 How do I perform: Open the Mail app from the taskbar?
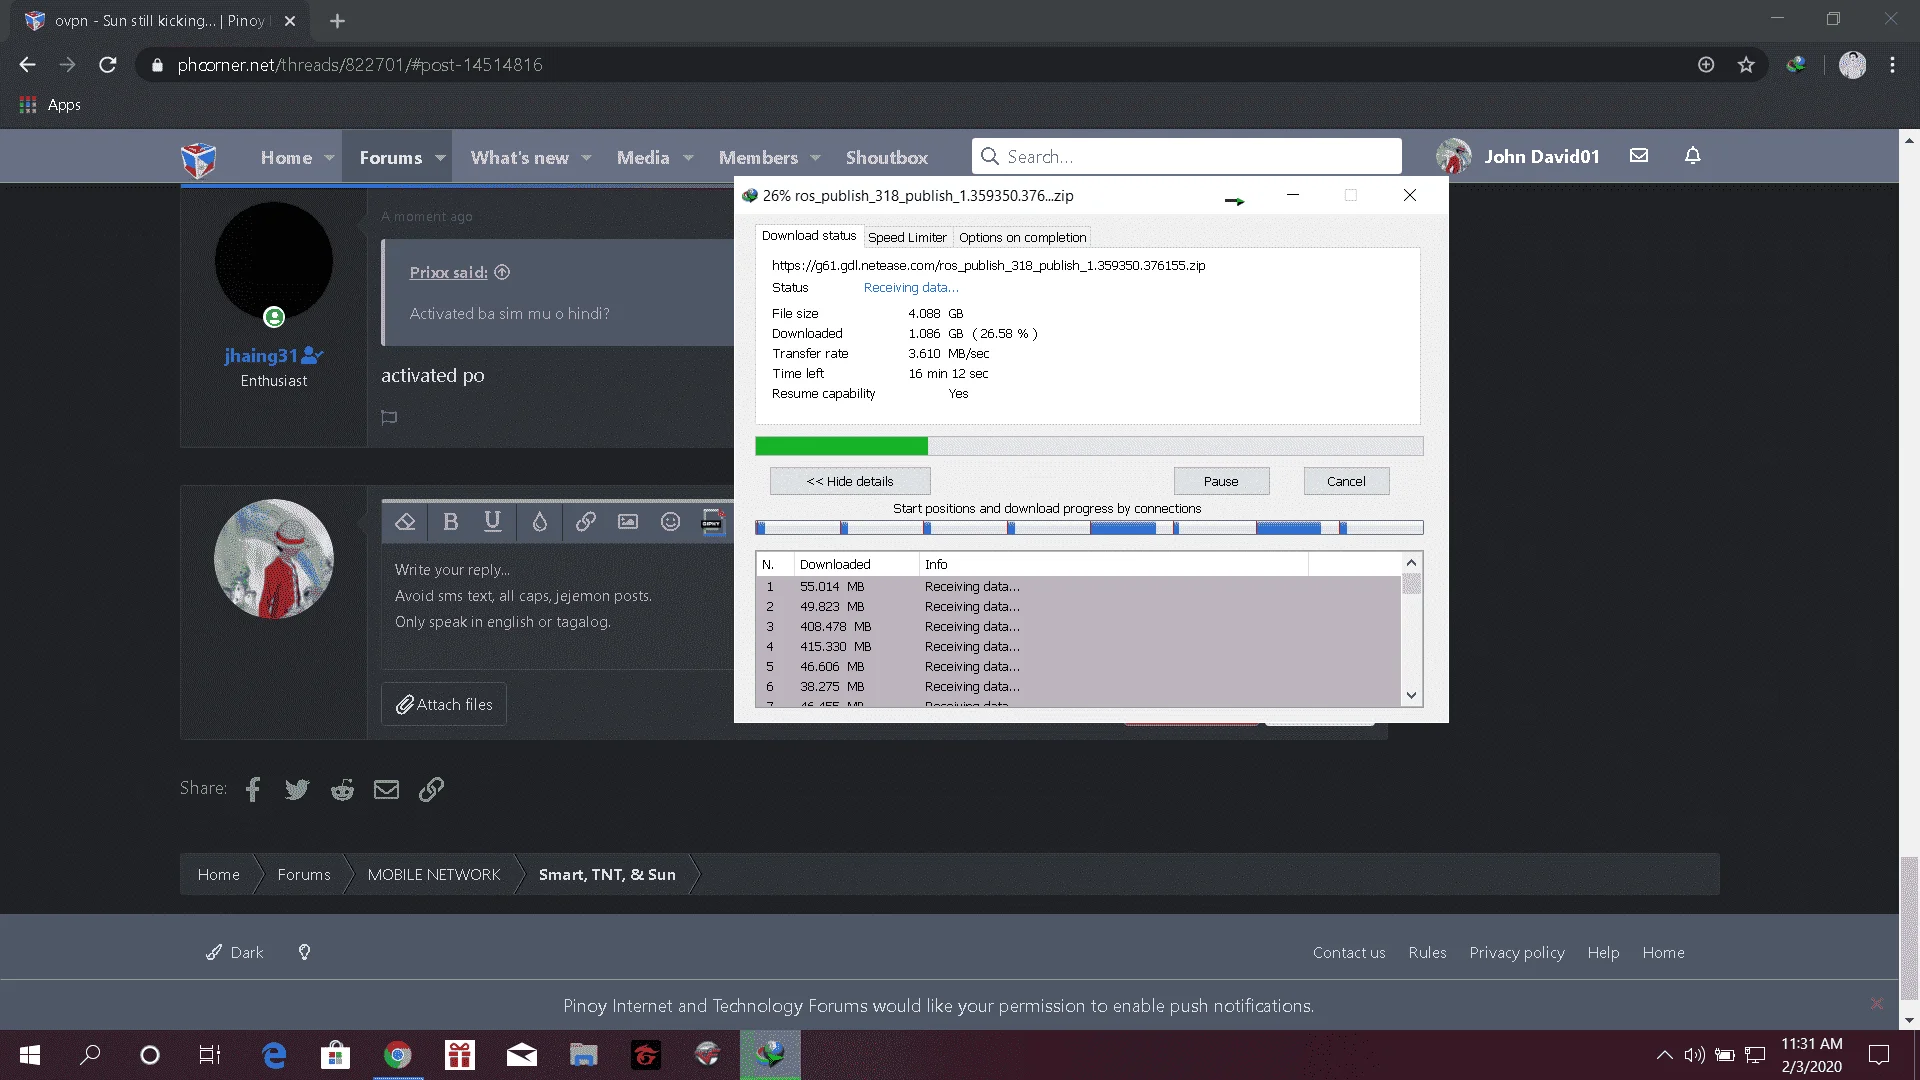[522, 1055]
